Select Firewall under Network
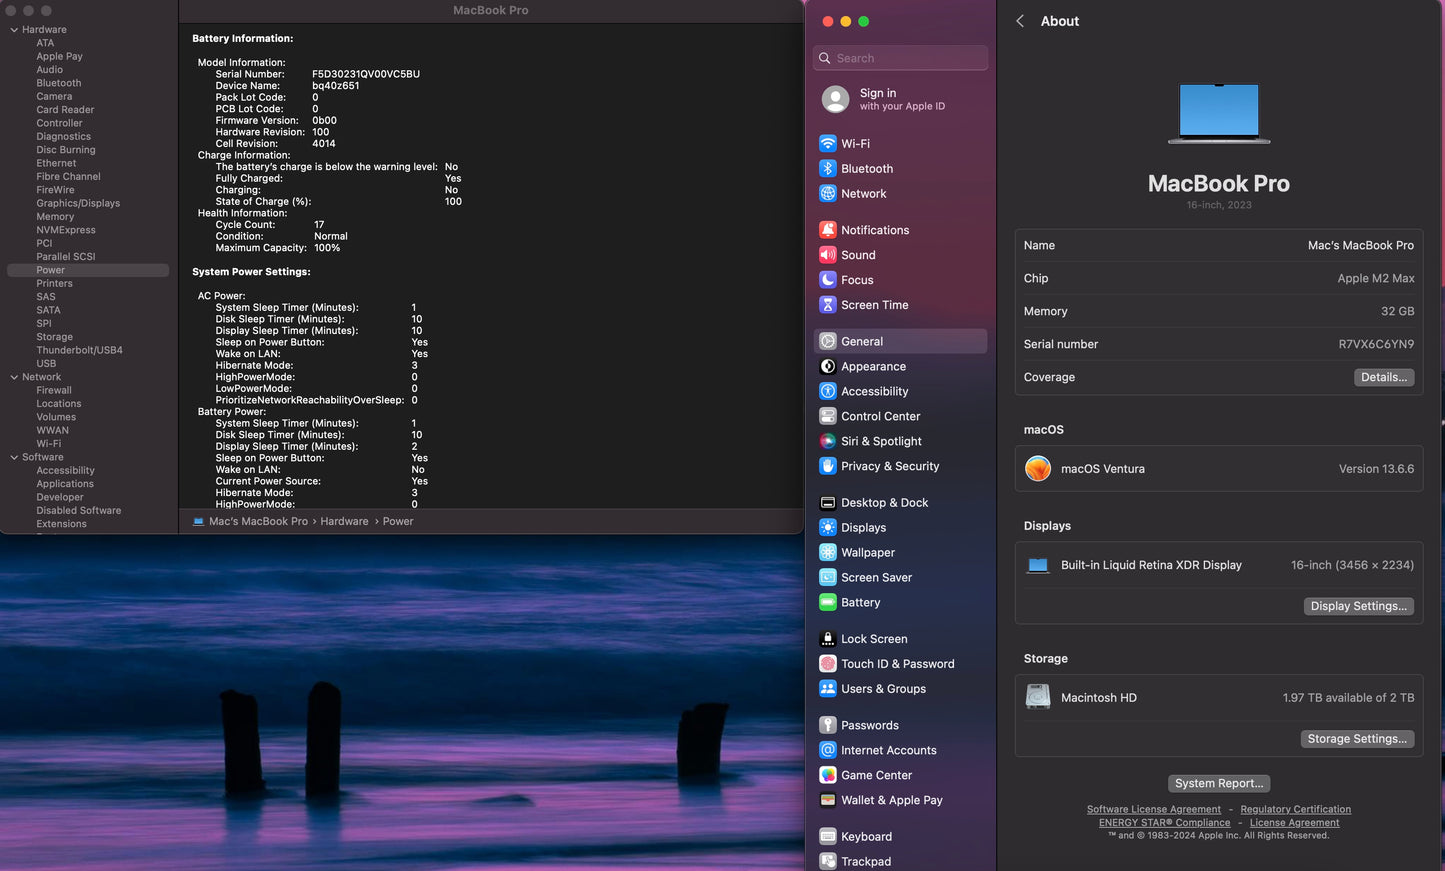The height and width of the screenshot is (871, 1445). (54, 390)
